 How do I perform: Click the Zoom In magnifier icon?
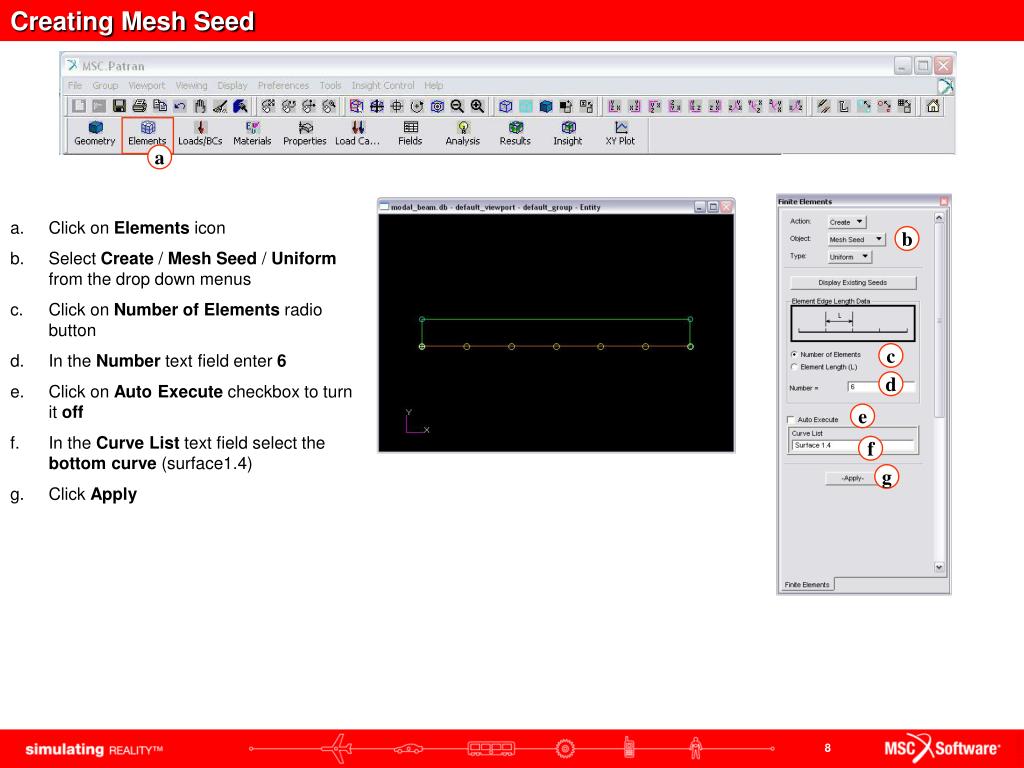(x=477, y=106)
